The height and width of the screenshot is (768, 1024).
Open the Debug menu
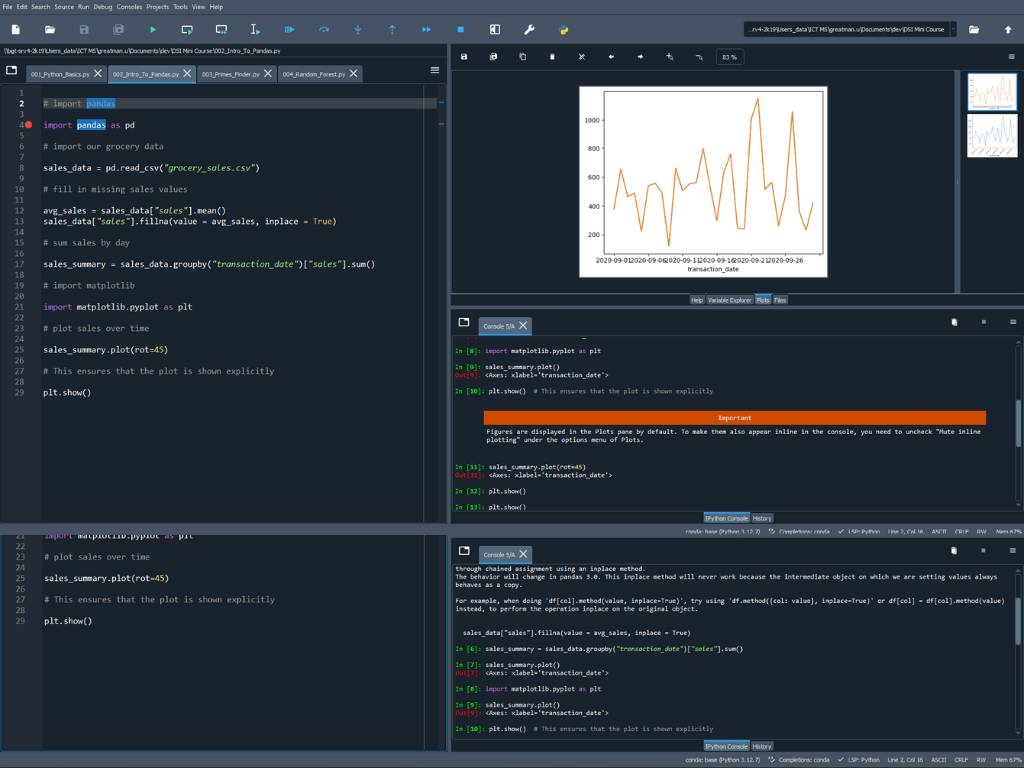(103, 7)
